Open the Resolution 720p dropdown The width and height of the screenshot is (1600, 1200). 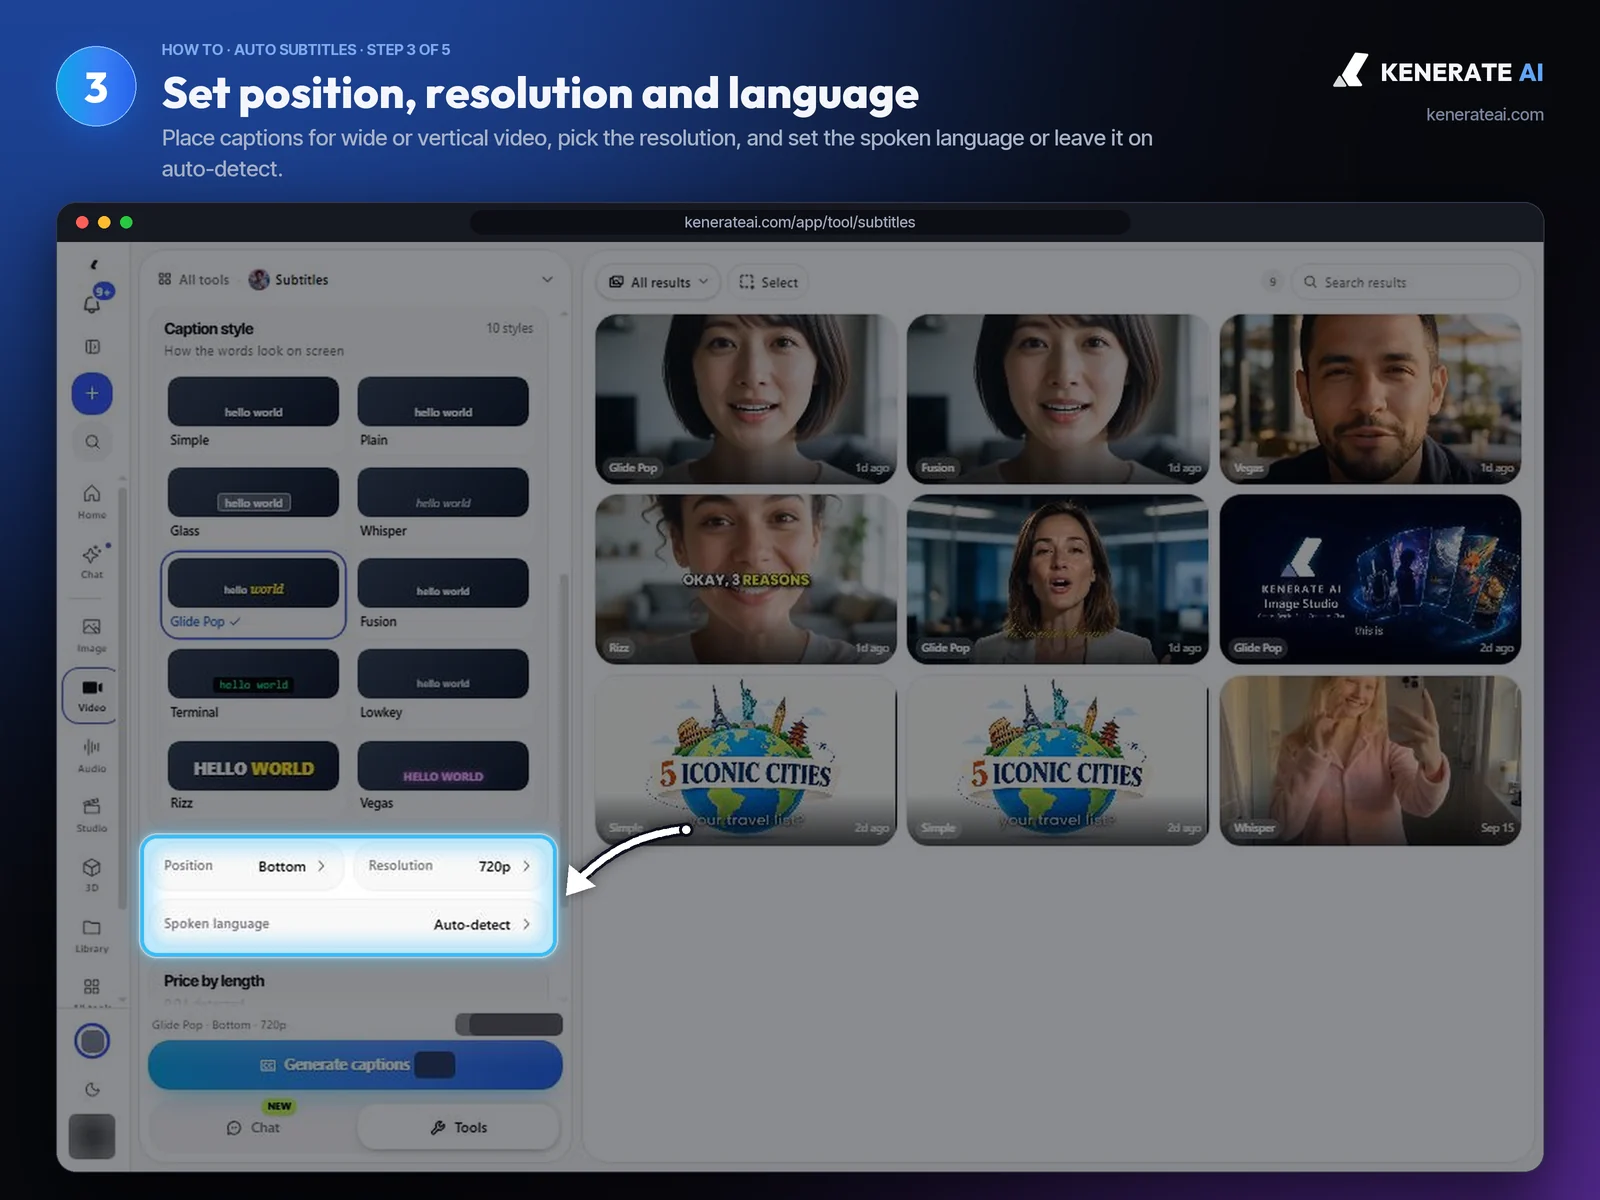coord(449,866)
